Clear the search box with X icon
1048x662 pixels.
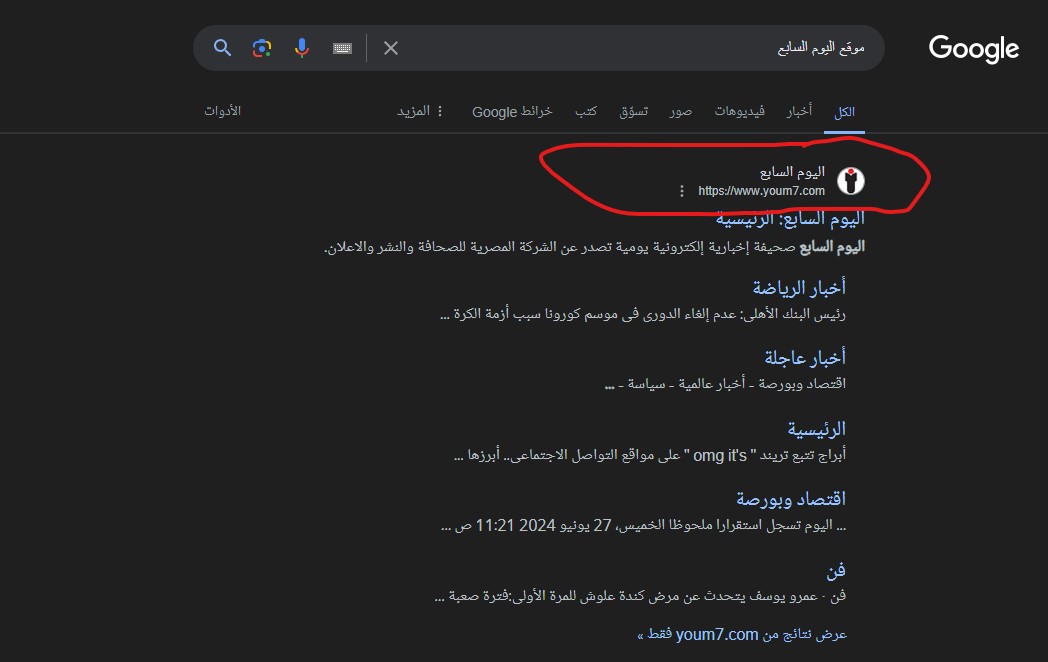coord(391,48)
